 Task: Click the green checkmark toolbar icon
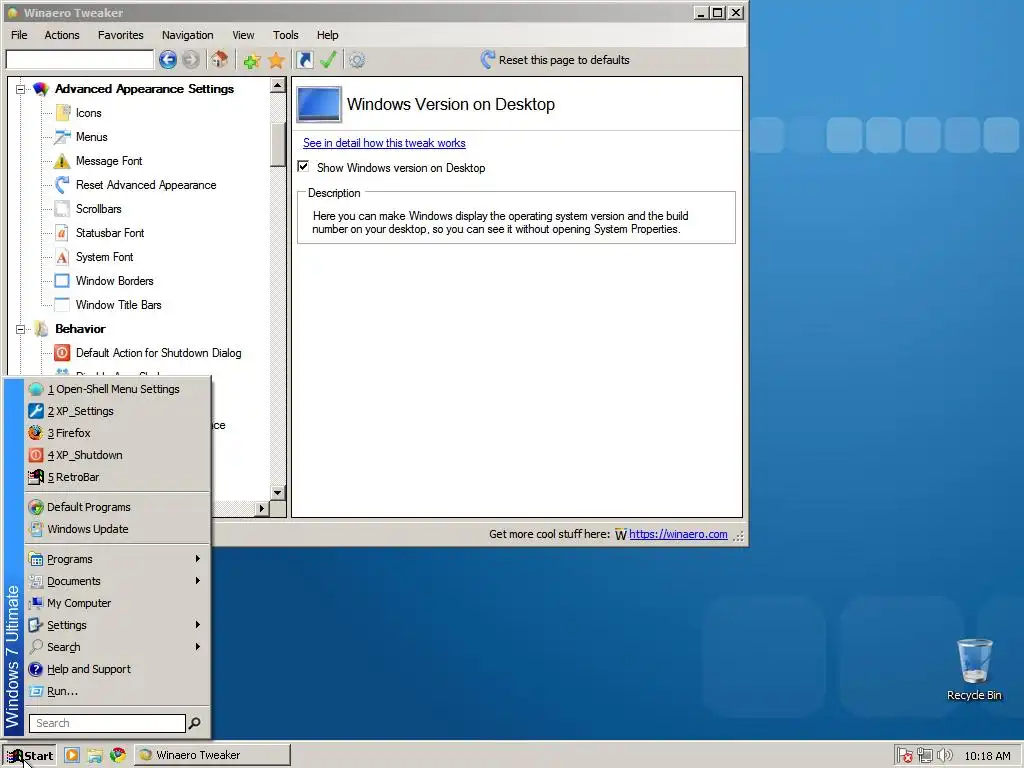pyautogui.click(x=328, y=60)
